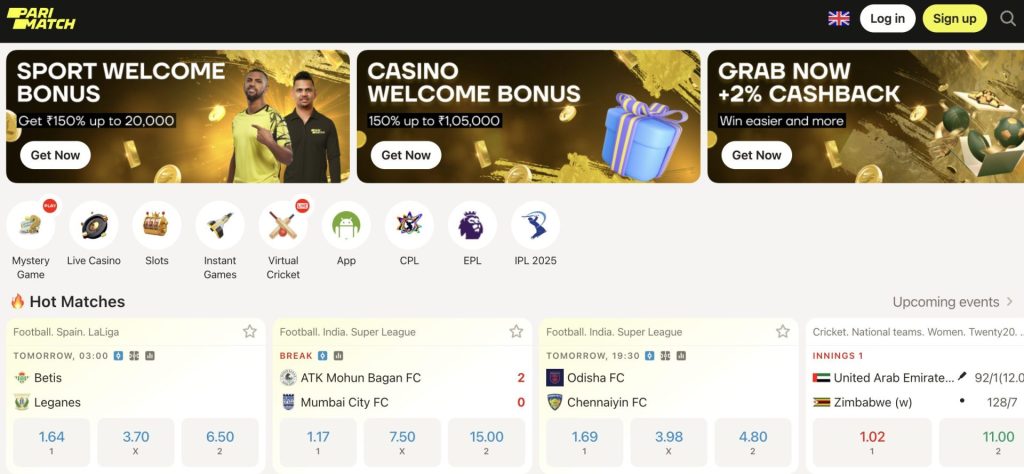The image size is (1024, 474).
Task: Click the Log in button
Action: pyautogui.click(x=888, y=18)
